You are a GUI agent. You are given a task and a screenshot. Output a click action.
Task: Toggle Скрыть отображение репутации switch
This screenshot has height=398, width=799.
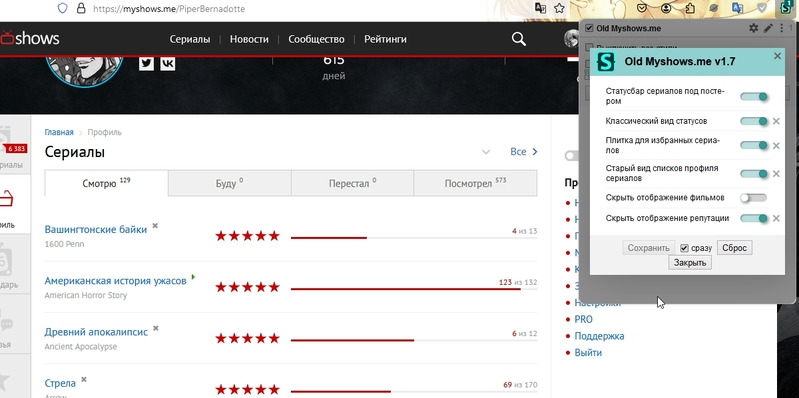pos(754,219)
